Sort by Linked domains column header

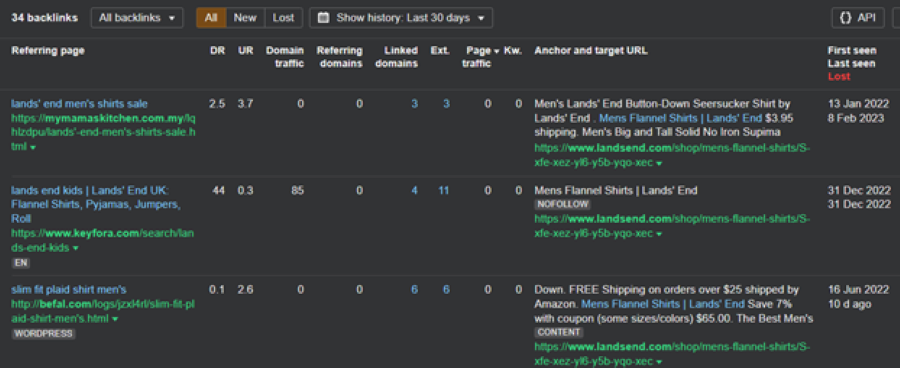point(396,57)
